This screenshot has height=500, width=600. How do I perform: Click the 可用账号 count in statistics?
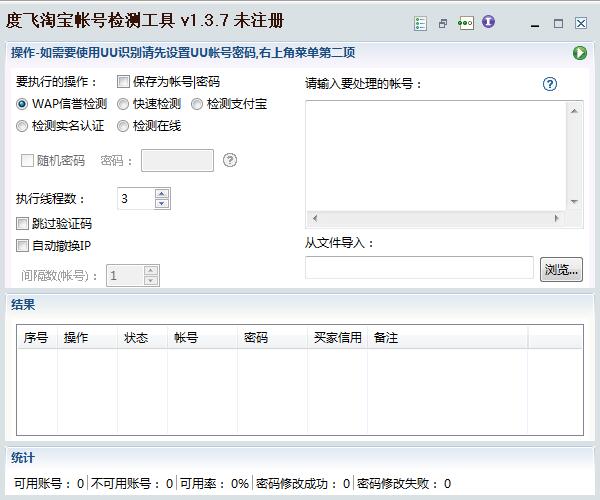tap(80, 484)
